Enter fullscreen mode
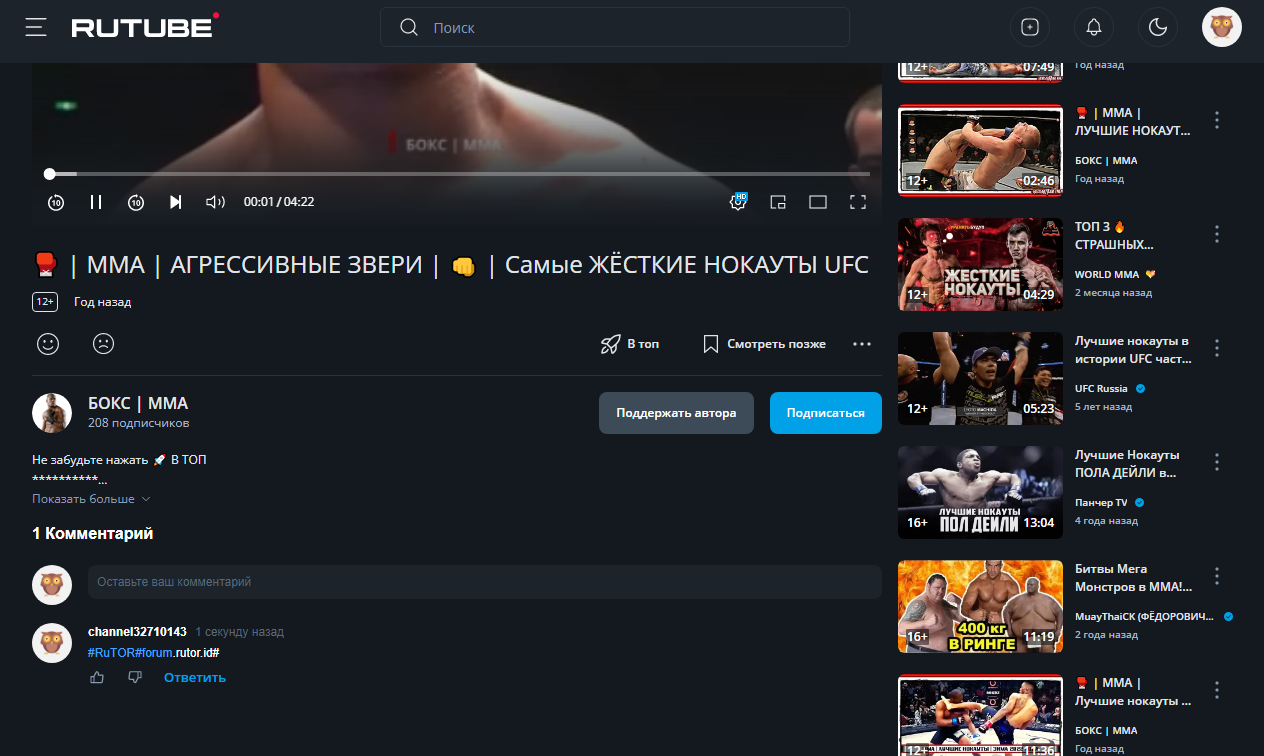 857,202
